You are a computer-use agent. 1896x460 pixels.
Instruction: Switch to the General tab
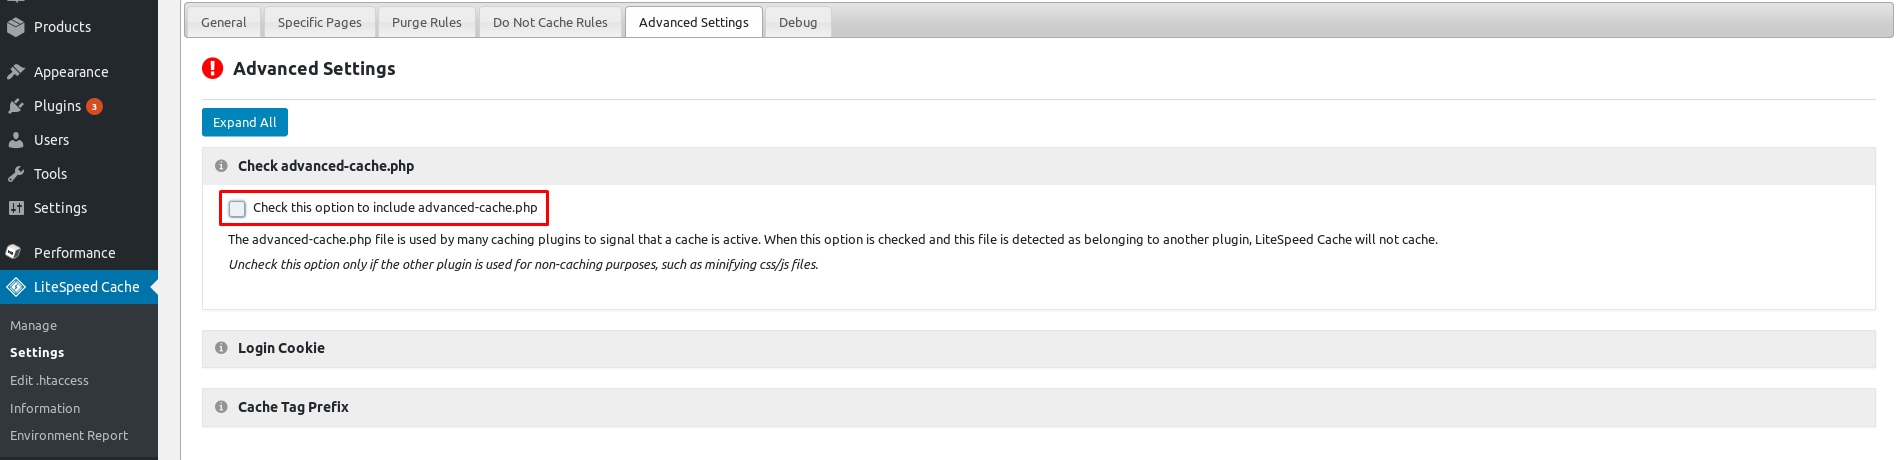pyautogui.click(x=224, y=22)
